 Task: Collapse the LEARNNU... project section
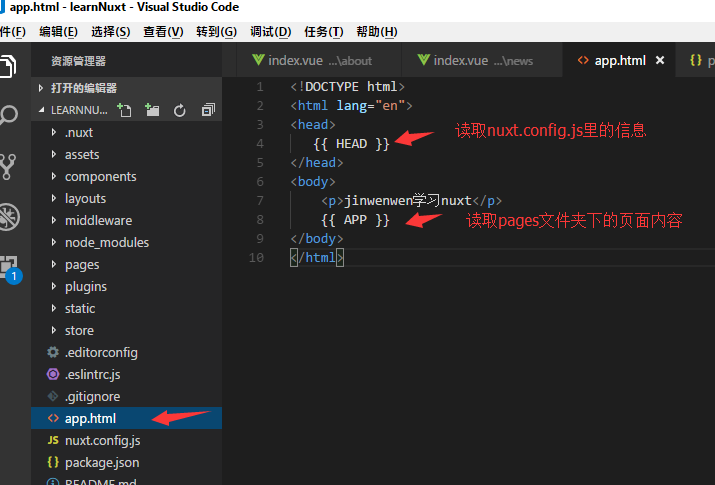click(x=41, y=110)
